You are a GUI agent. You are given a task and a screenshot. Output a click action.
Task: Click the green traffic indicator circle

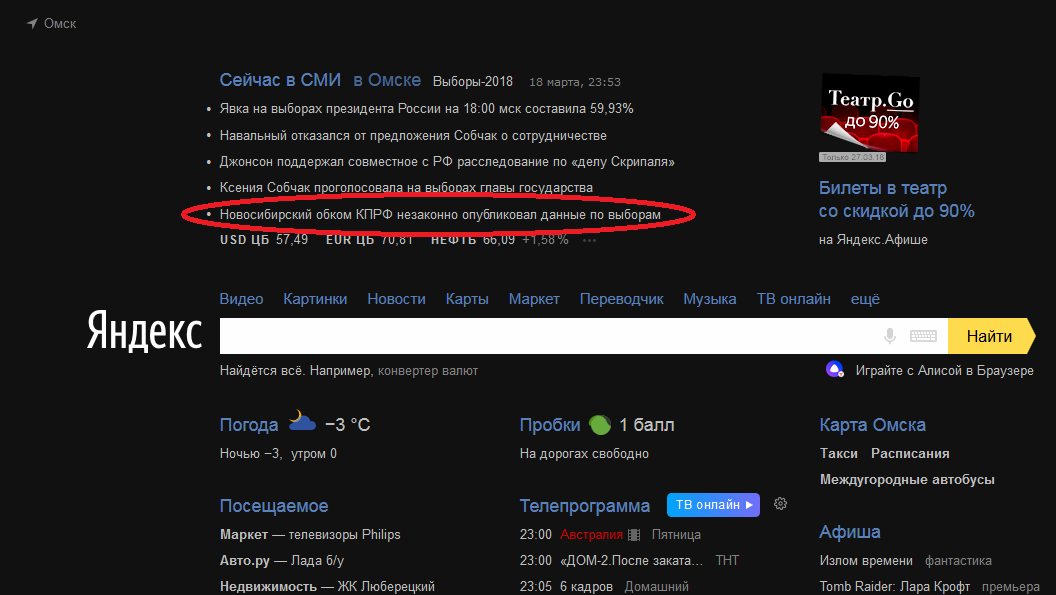tap(599, 425)
